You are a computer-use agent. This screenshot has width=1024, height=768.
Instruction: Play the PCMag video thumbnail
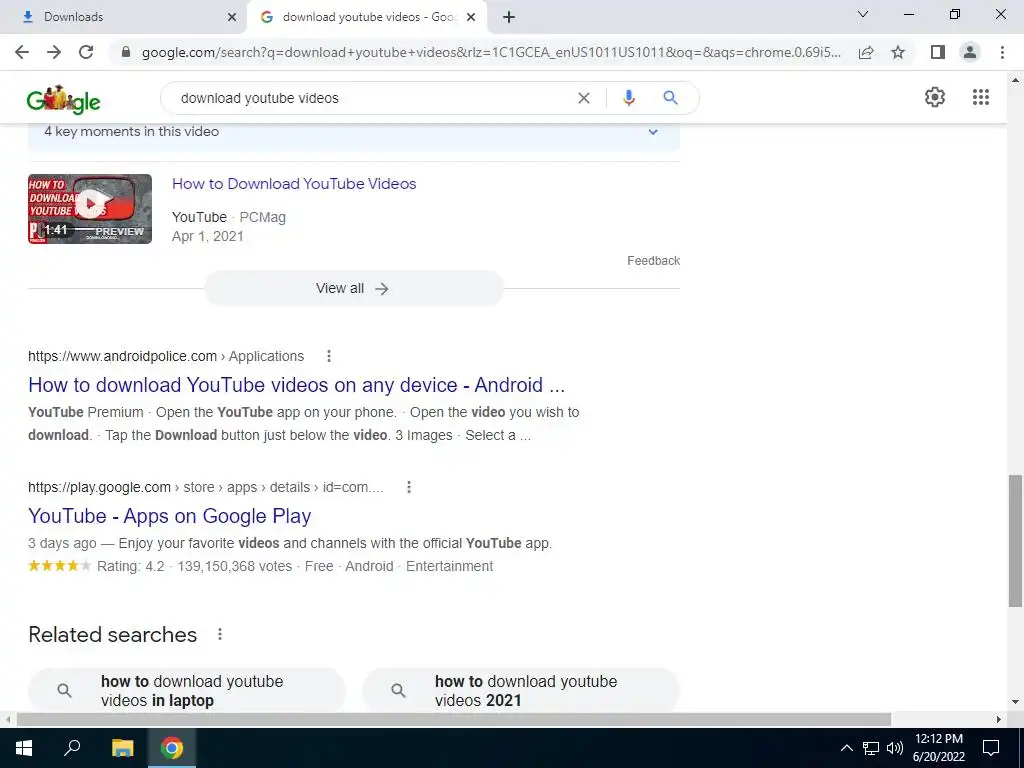coord(90,209)
